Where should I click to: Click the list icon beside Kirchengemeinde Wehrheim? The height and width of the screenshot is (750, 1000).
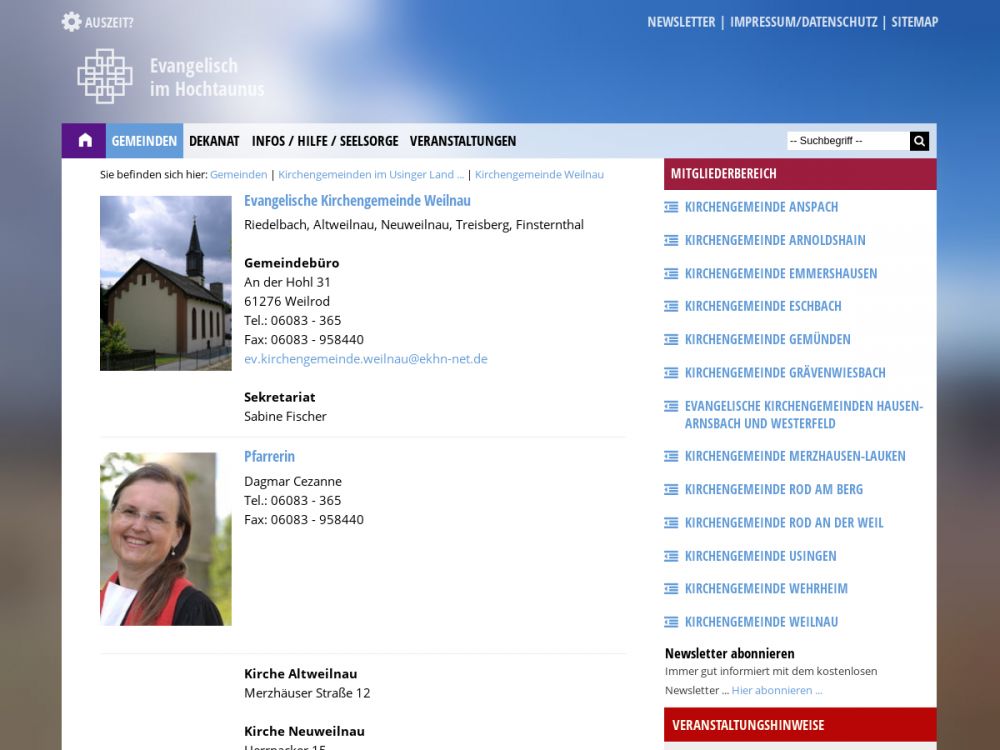tap(671, 589)
